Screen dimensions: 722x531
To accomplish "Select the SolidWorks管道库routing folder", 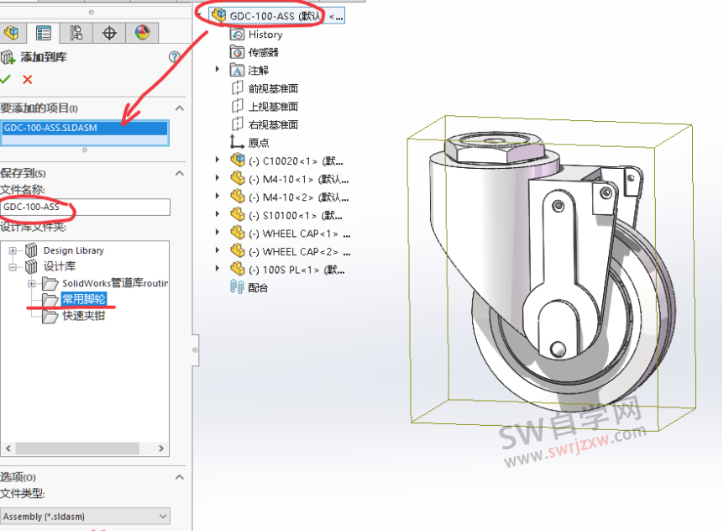I will click(x=115, y=283).
